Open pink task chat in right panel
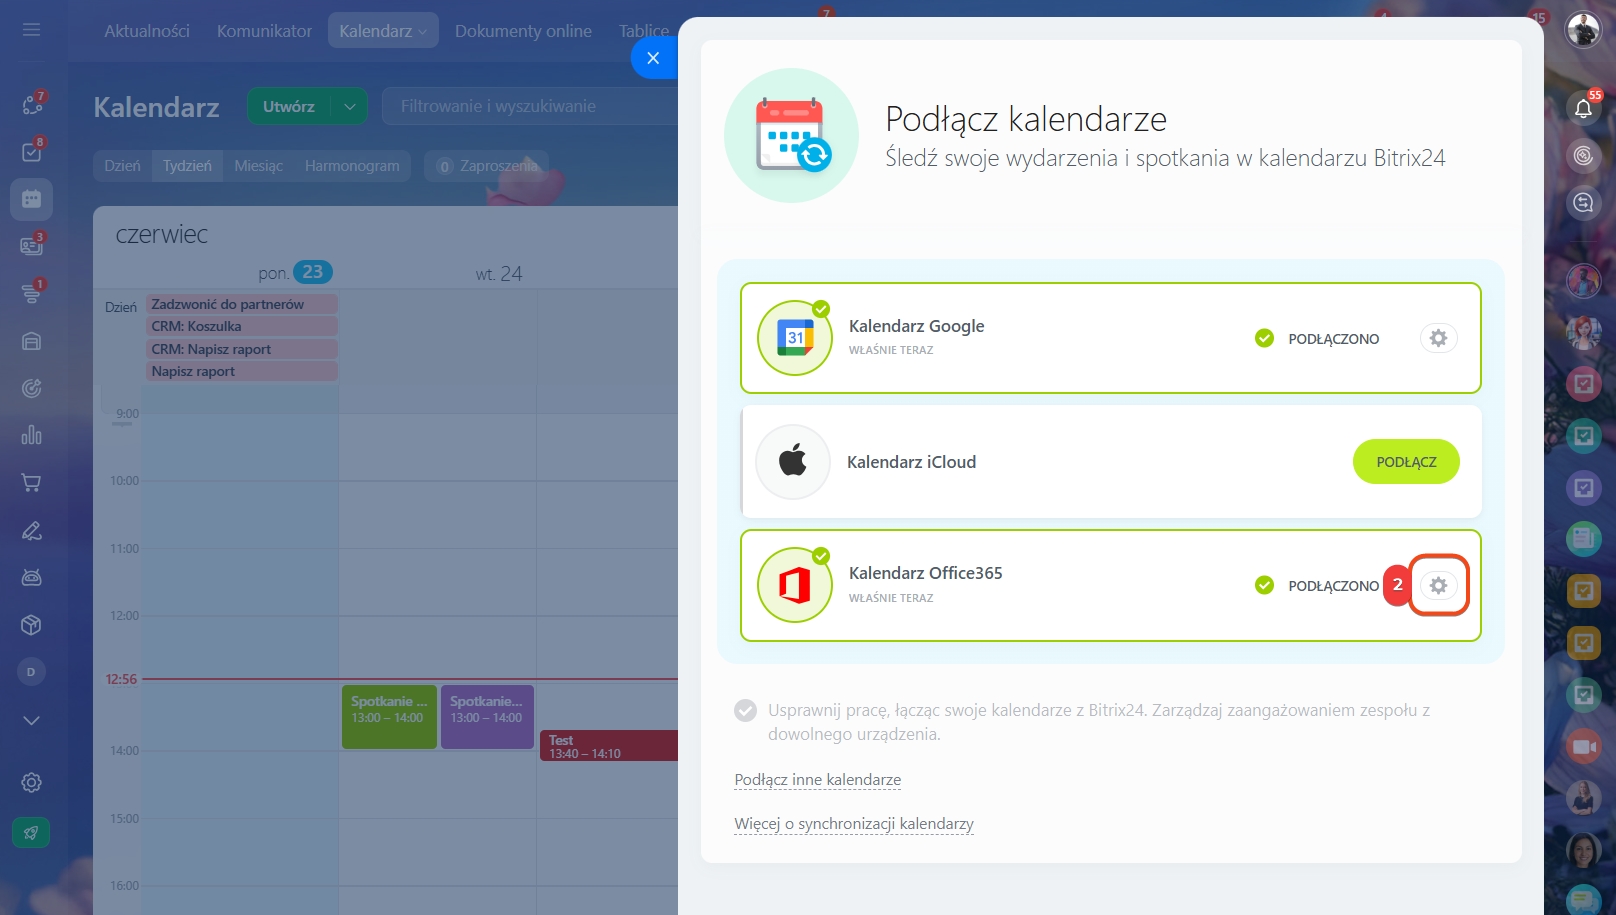Viewport: 1616px width, 915px height. click(x=1584, y=383)
